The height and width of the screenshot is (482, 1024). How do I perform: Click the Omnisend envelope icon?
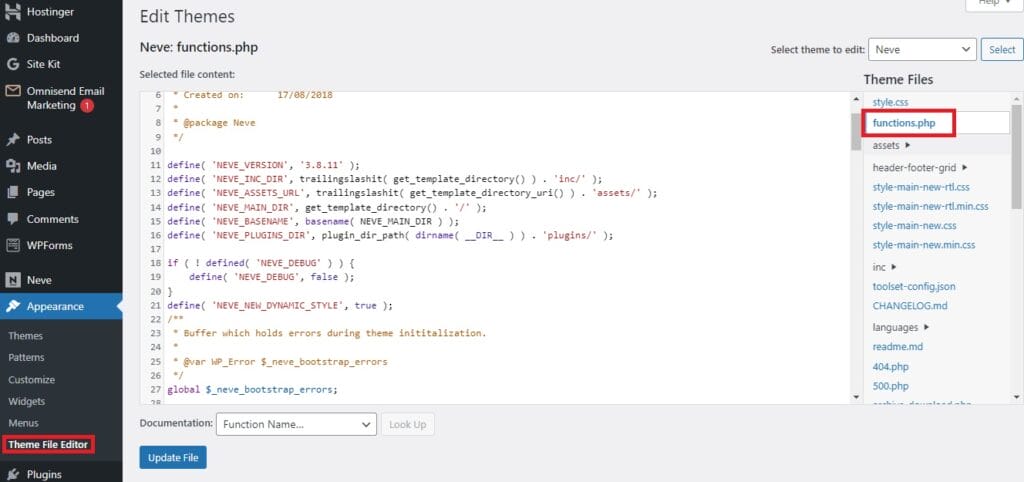tap(12, 91)
